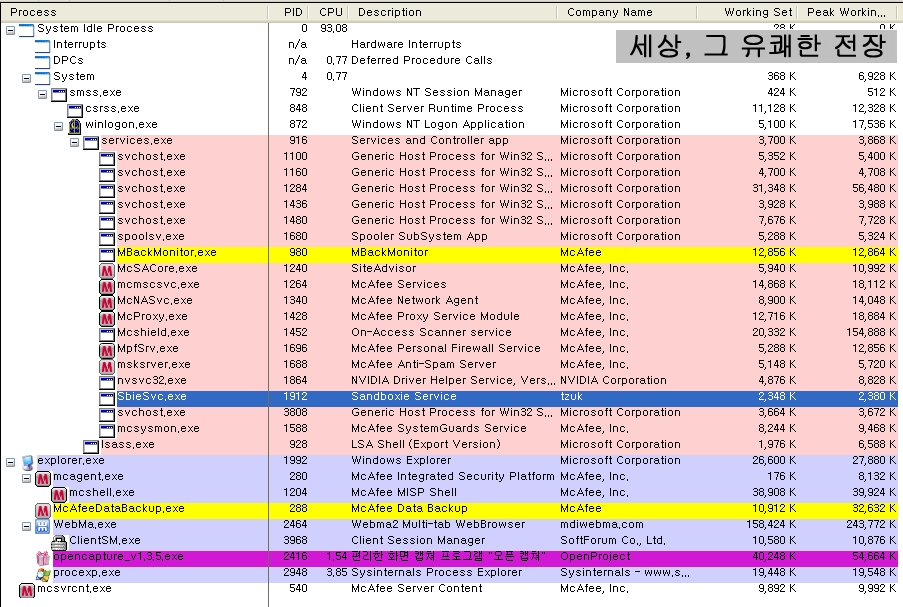
Task: Click the McAfeeDataBackup.exe icon
Action: pos(43,510)
